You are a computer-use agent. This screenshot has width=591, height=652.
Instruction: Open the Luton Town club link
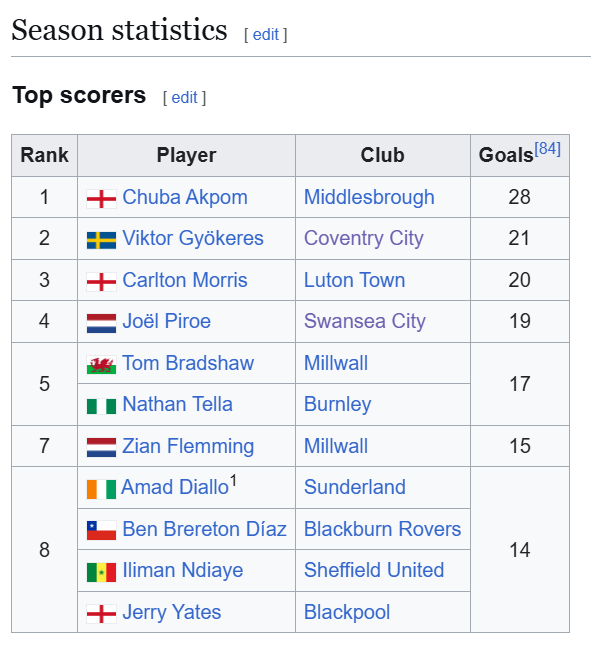pos(354,280)
